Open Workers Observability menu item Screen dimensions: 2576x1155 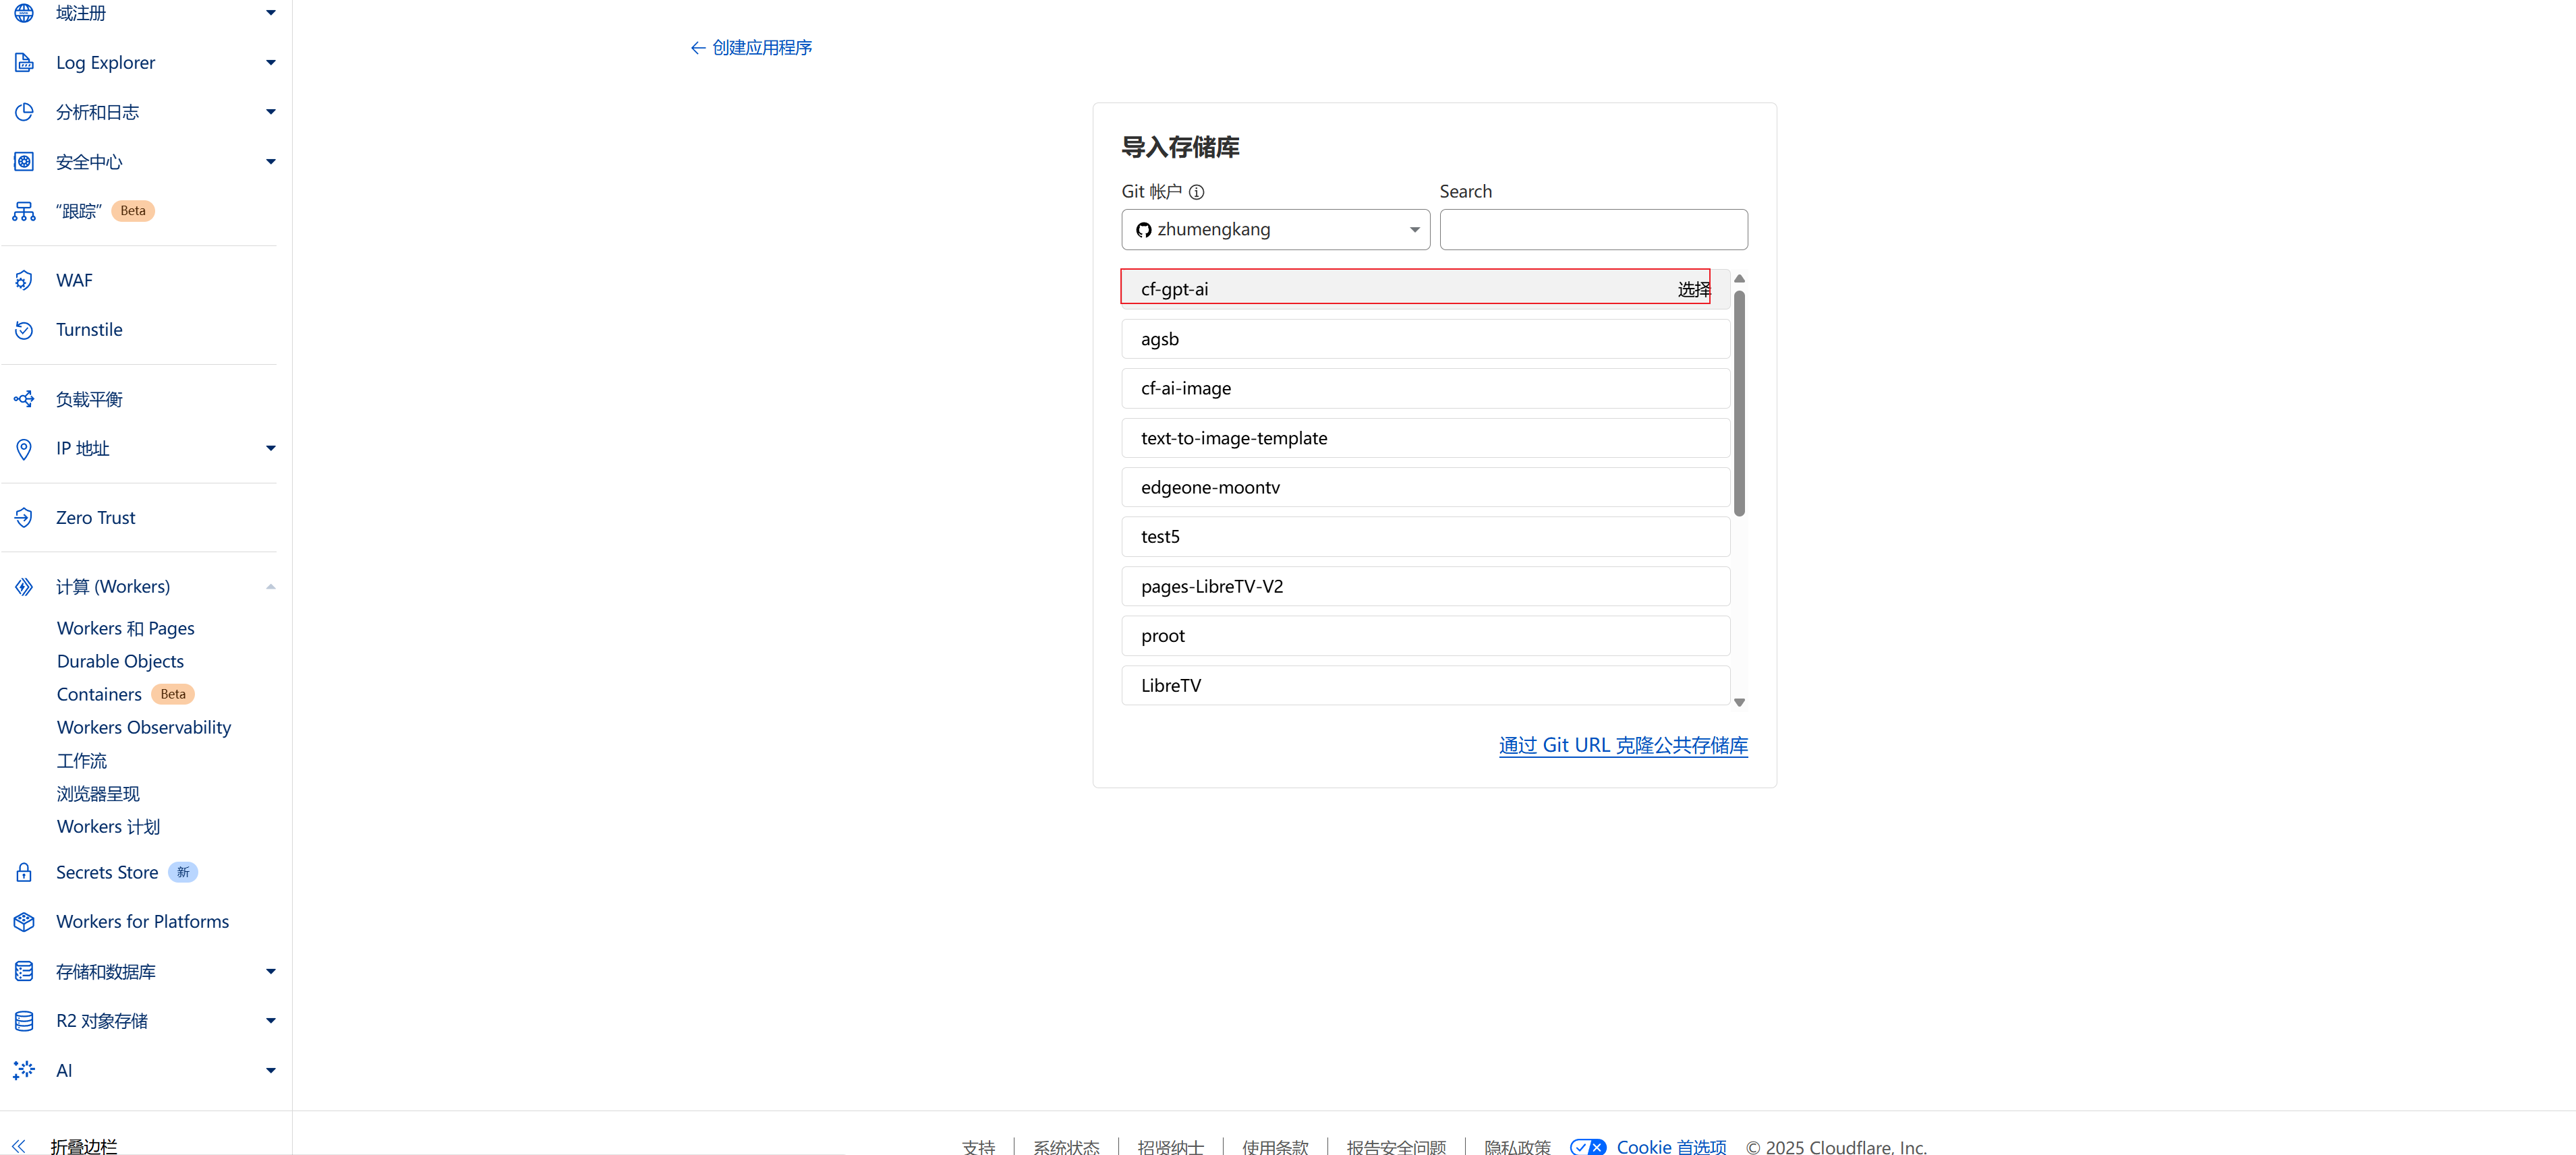coord(144,728)
